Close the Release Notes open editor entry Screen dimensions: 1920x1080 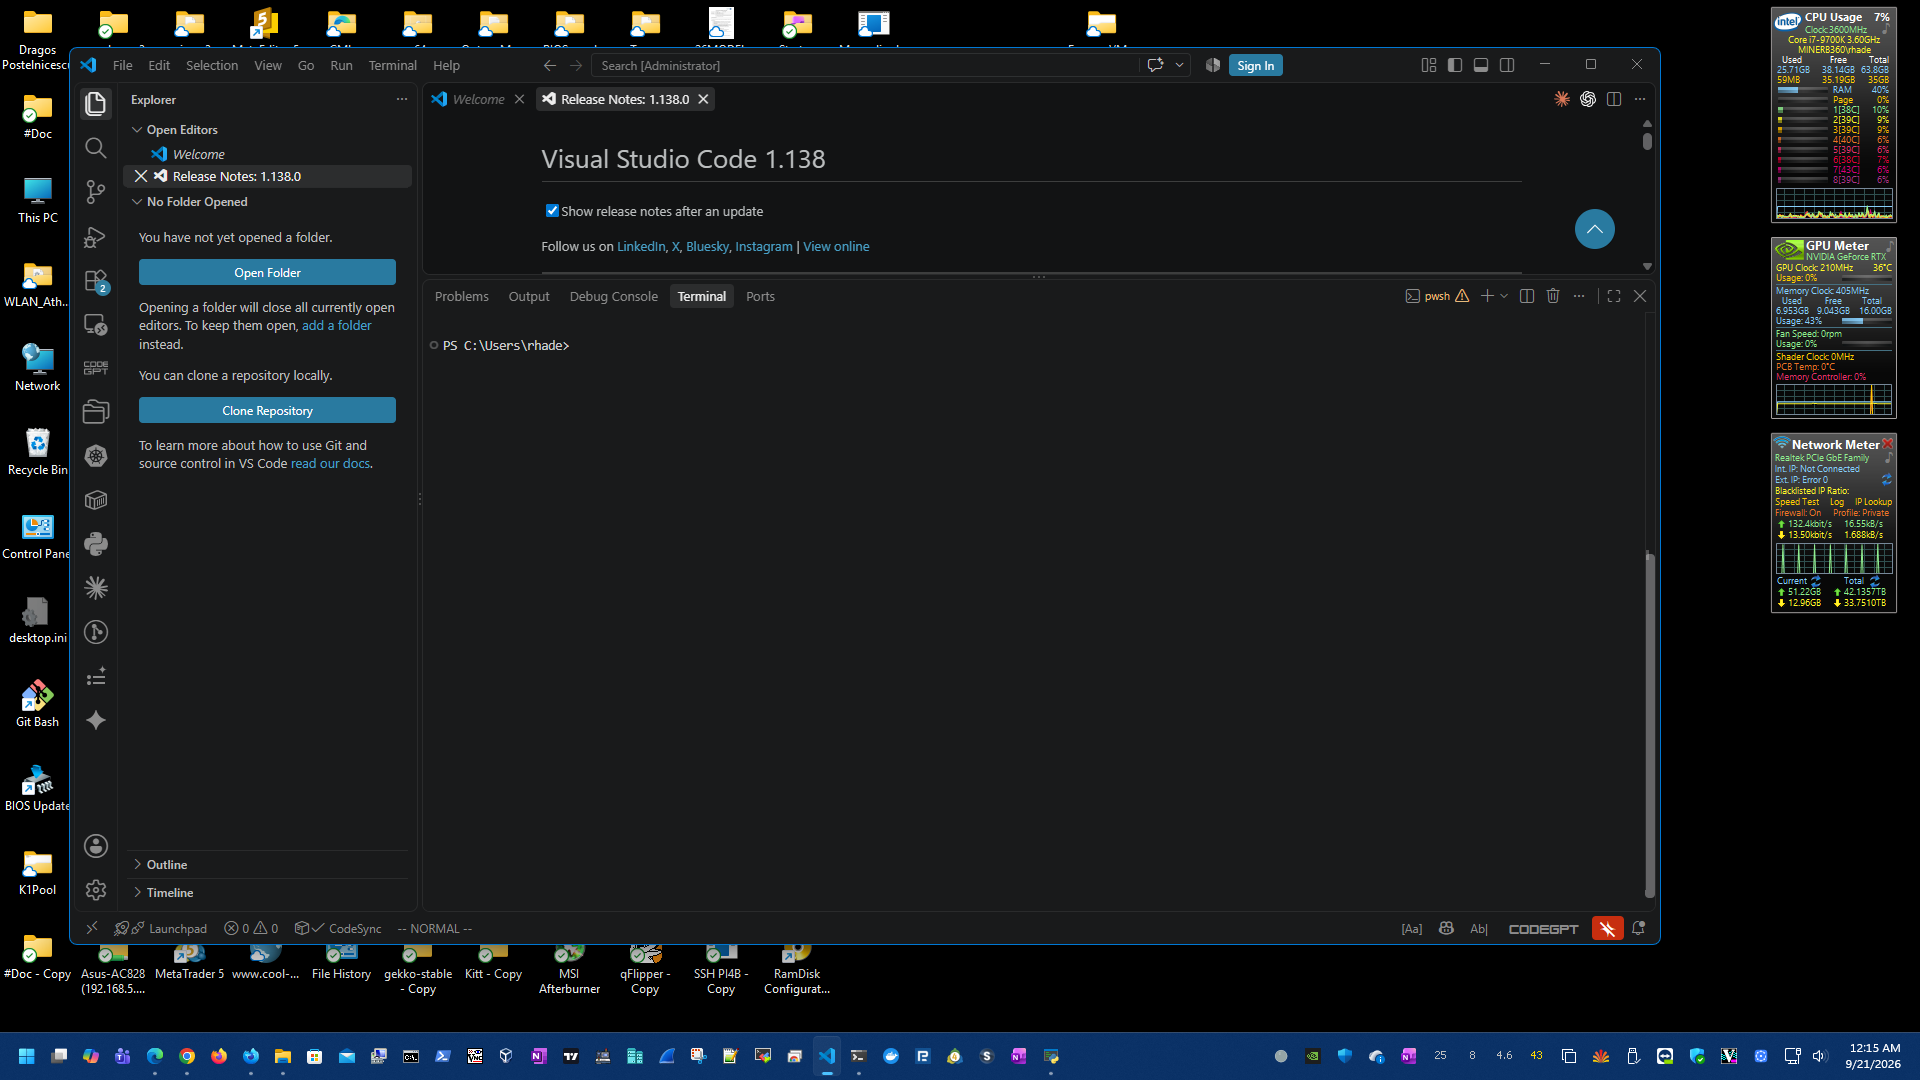pos(140,176)
